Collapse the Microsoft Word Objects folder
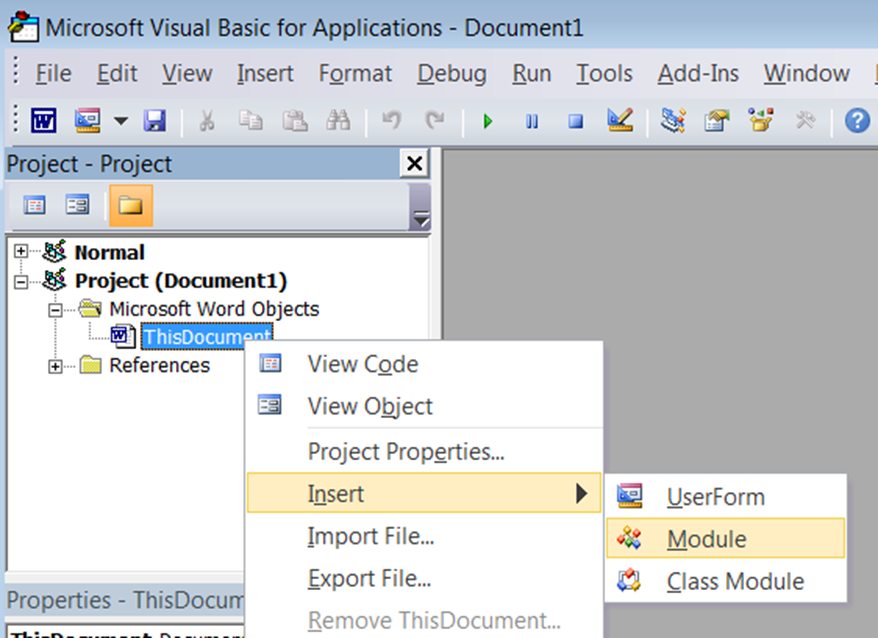878x638 pixels. tap(55, 309)
